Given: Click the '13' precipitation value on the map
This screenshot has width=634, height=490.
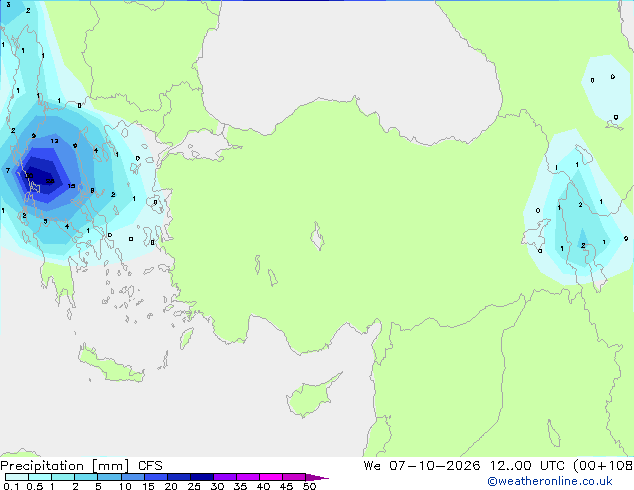Looking at the screenshot, I should pos(55,141).
